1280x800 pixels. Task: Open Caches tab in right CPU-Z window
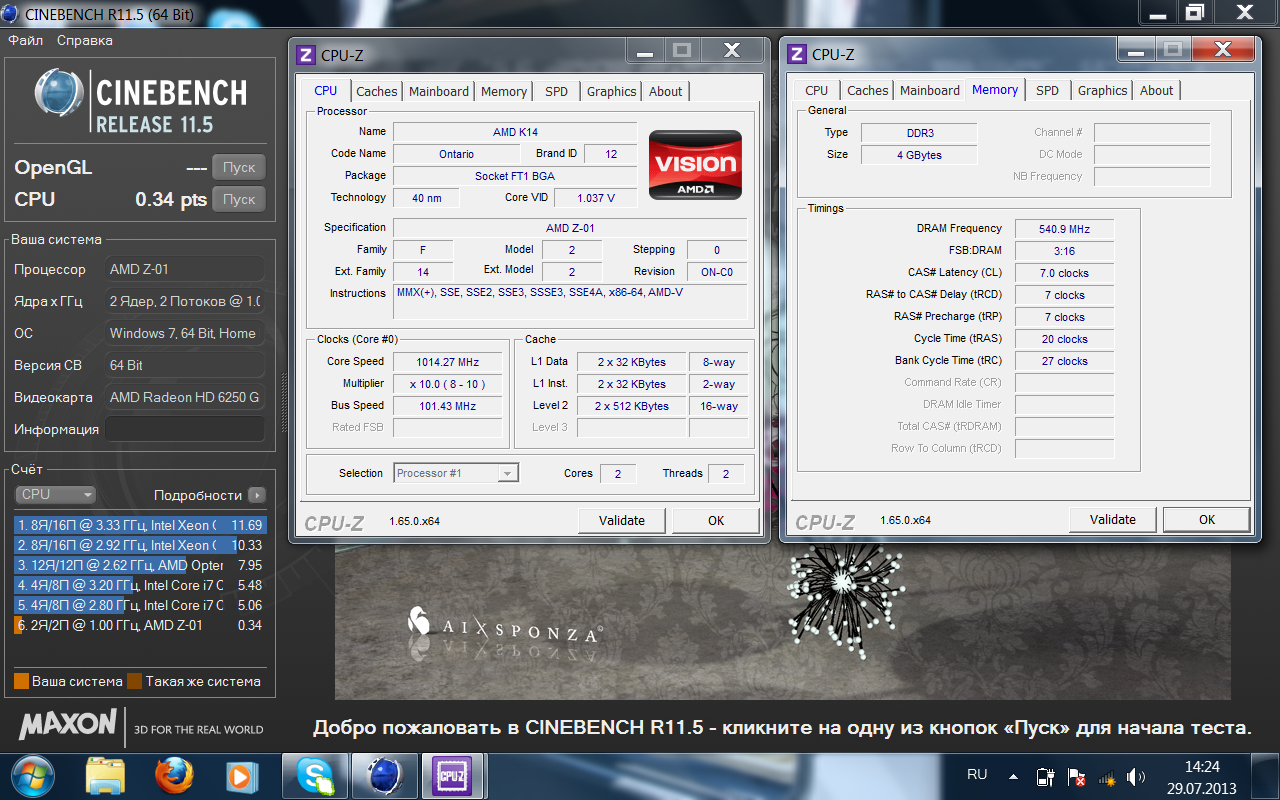(868, 90)
